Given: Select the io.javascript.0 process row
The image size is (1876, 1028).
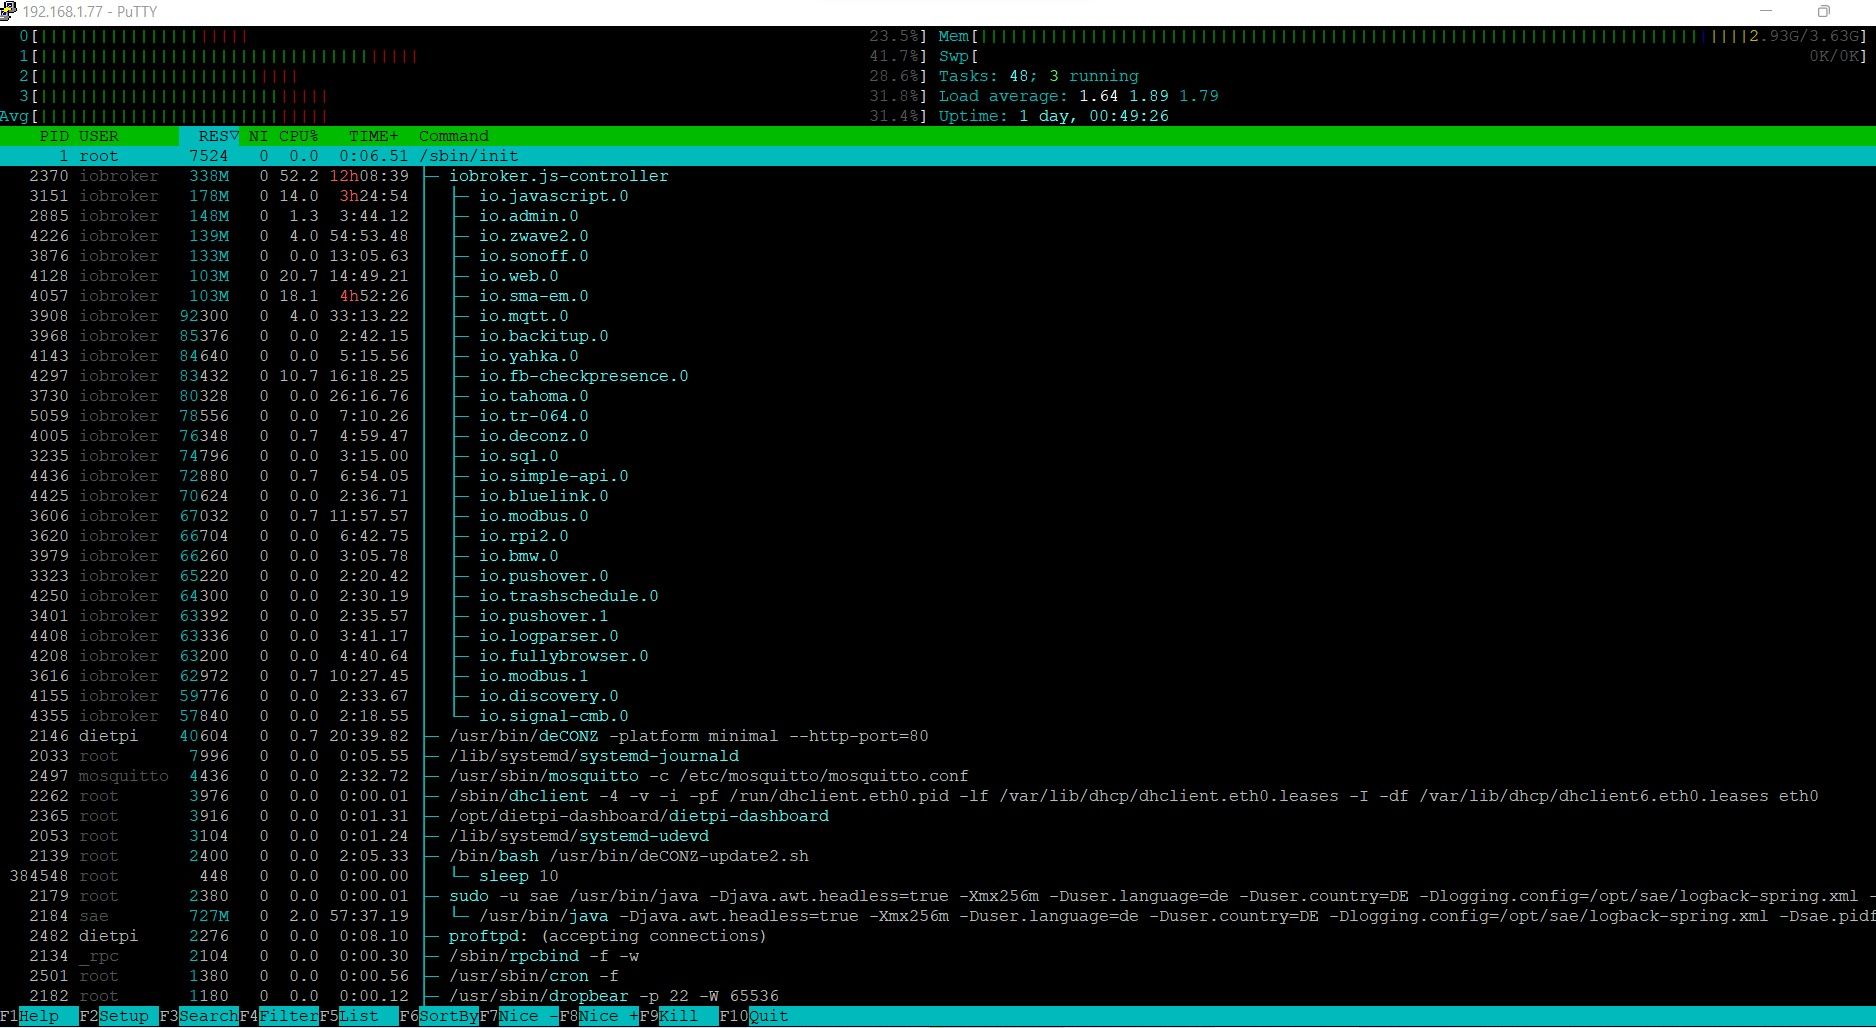Looking at the screenshot, I should pos(938,196).
